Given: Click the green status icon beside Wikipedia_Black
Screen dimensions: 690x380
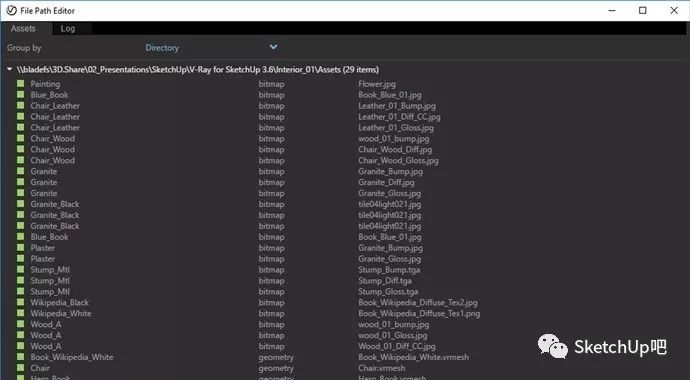Looking at the screenshot, I should point(20,302).
